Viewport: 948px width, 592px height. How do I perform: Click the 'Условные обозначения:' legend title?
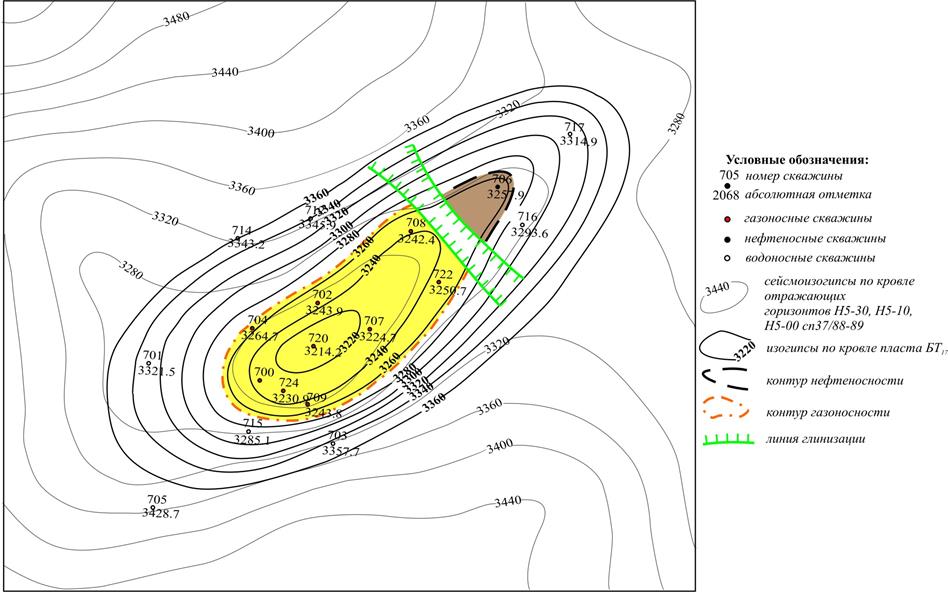[x=797, y=159]
